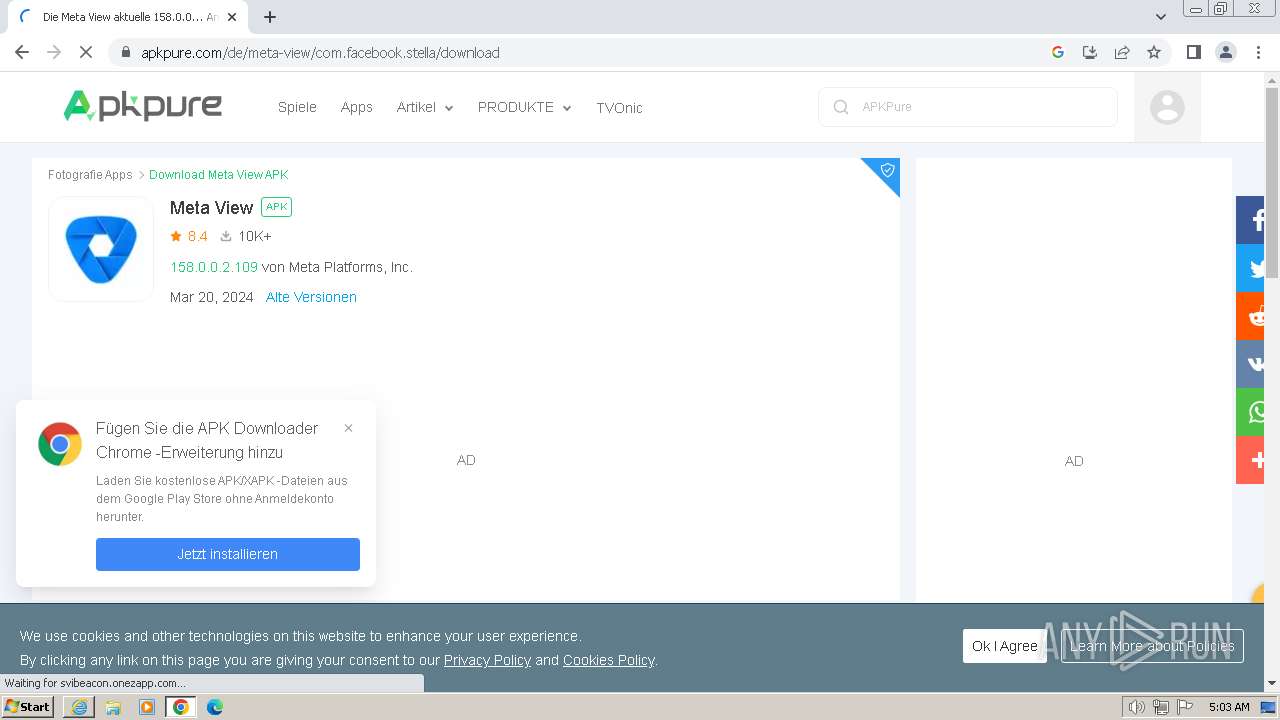Click the install app icon in address bar
Image resolution: width=1280 pixels, height=720 pixels.
[1090, 52]
